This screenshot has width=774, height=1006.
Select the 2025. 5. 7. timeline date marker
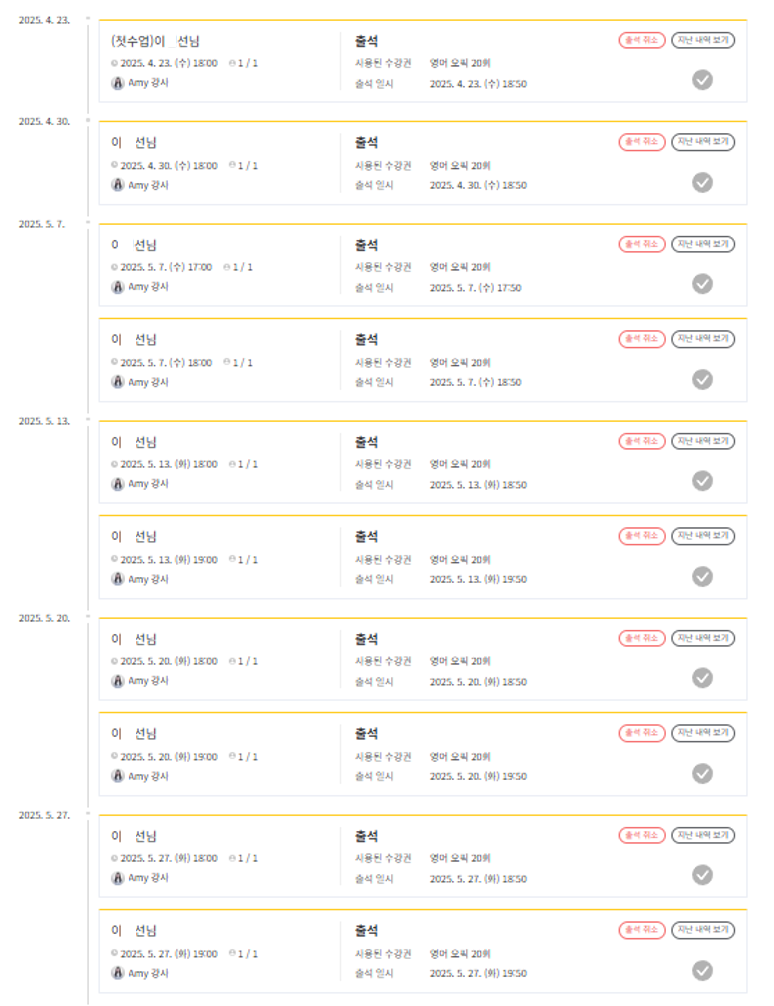pos(42,224)
